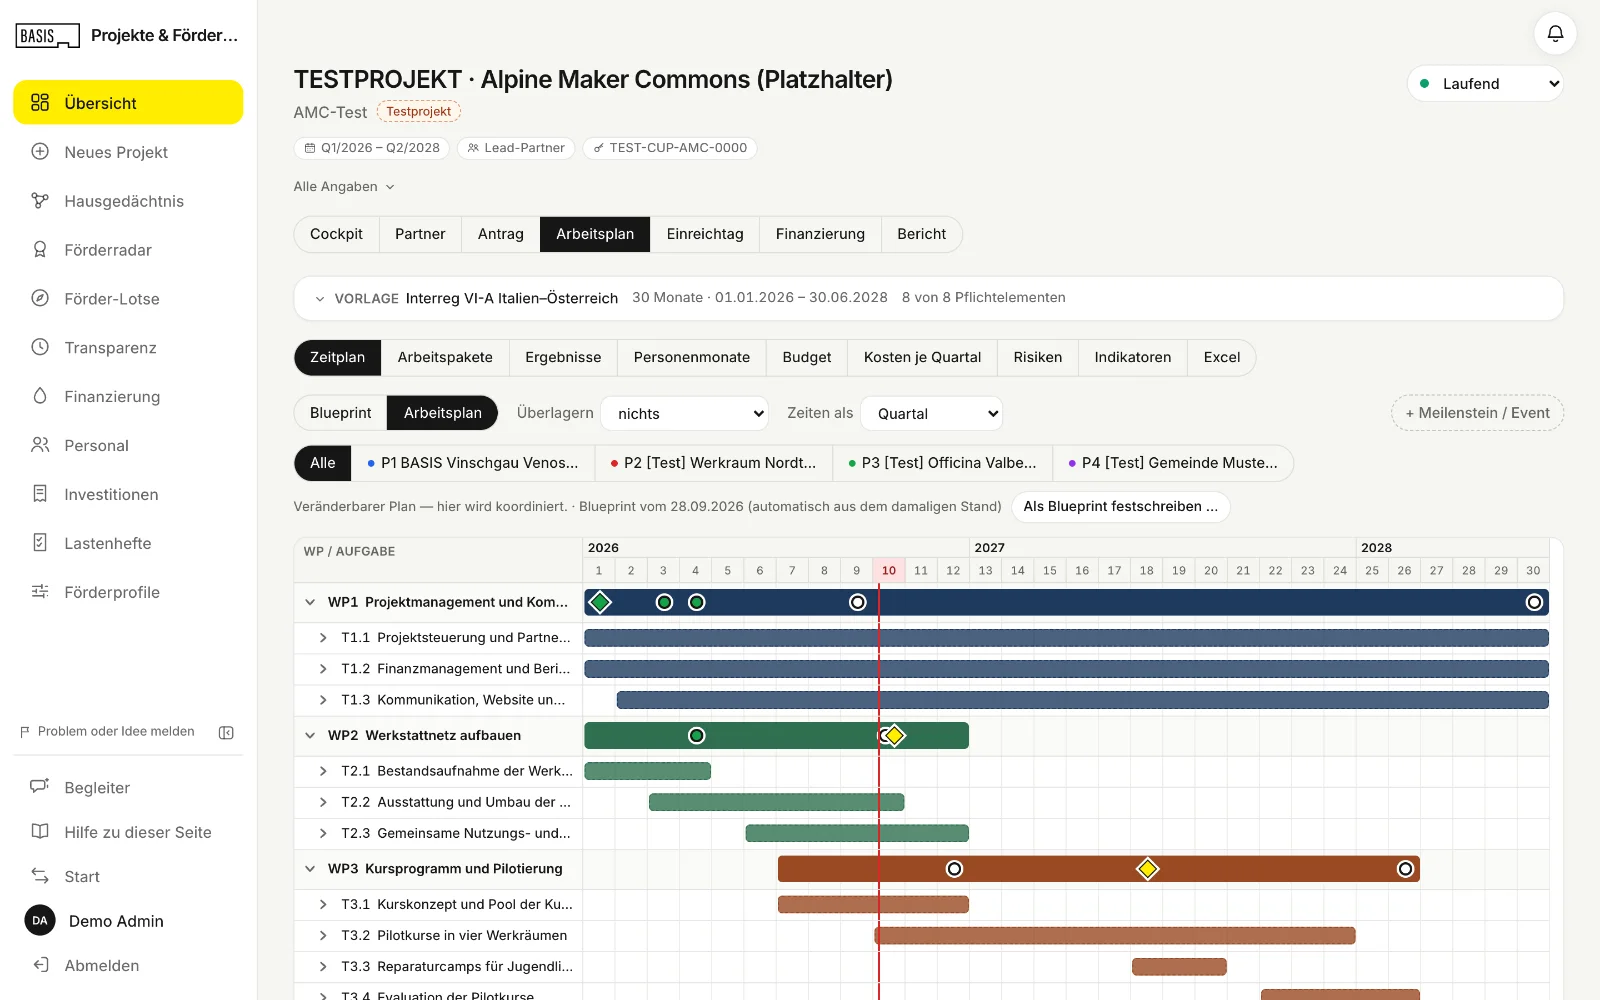Click the Finanzierung droplet icon in sidebar

click(40, 396)
